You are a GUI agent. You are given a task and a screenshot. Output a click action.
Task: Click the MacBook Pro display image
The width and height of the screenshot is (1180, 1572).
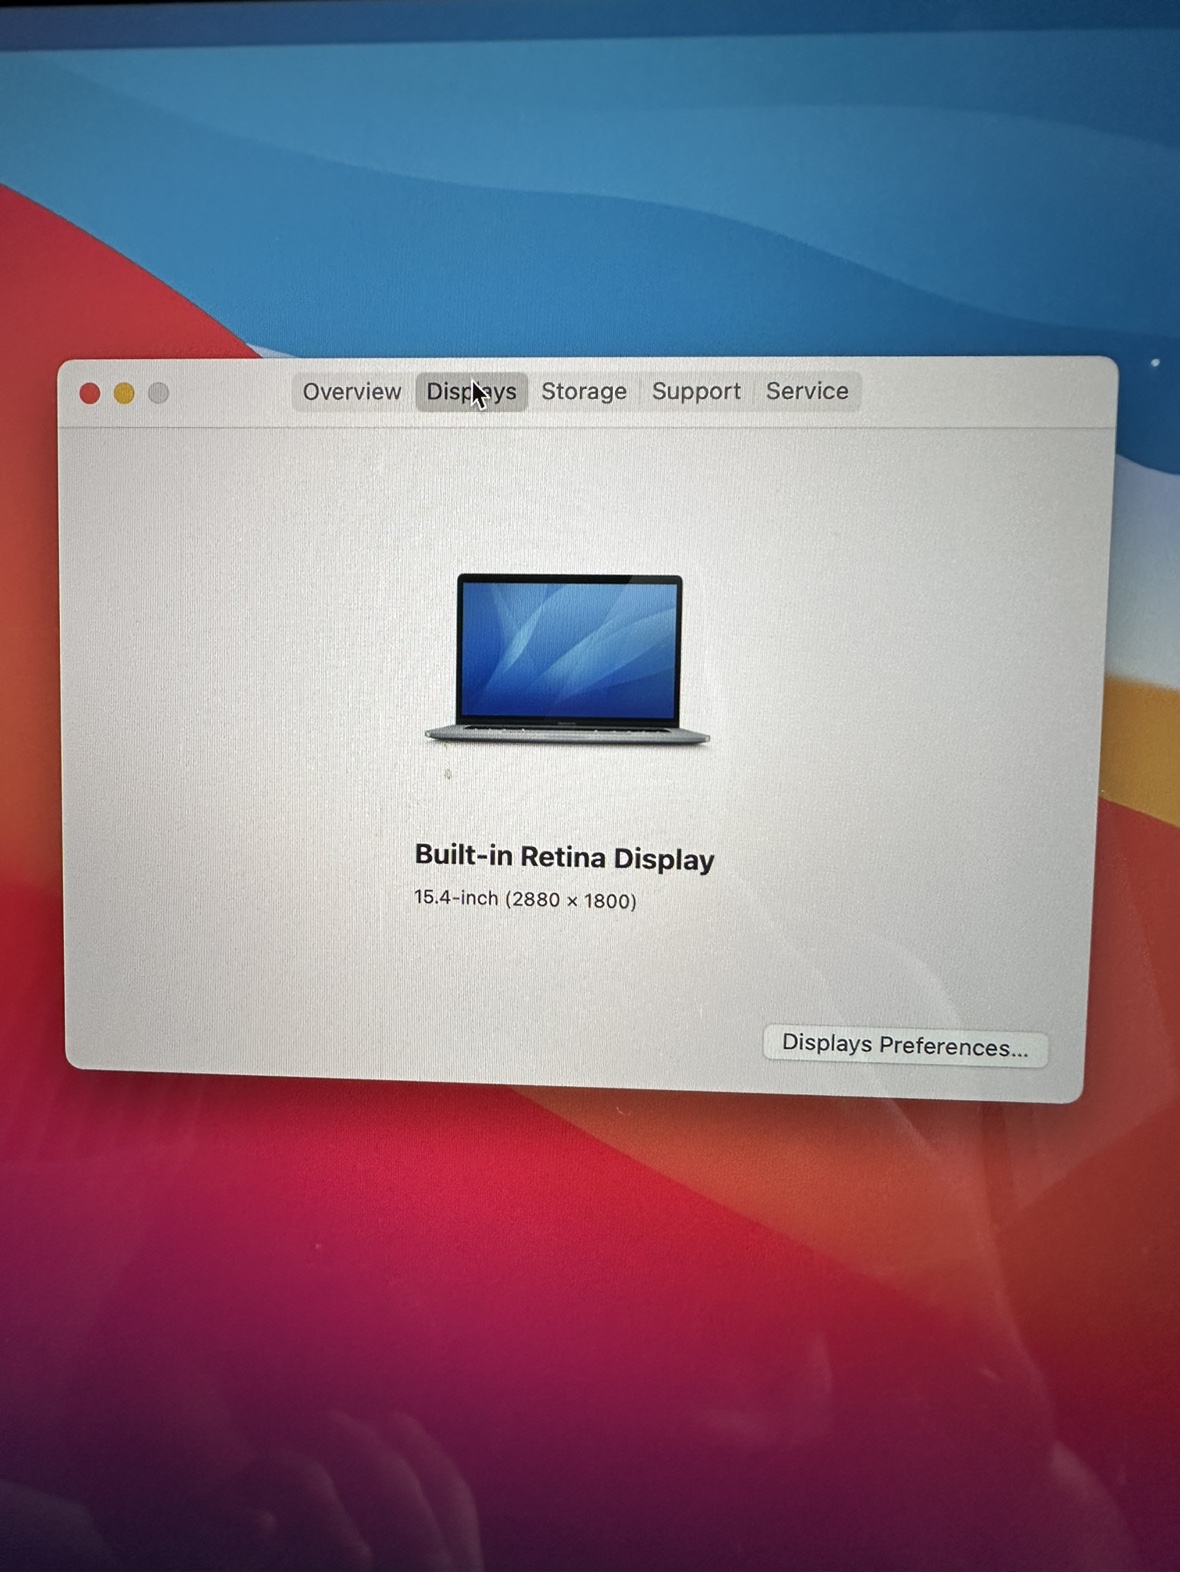pos(568,659)
